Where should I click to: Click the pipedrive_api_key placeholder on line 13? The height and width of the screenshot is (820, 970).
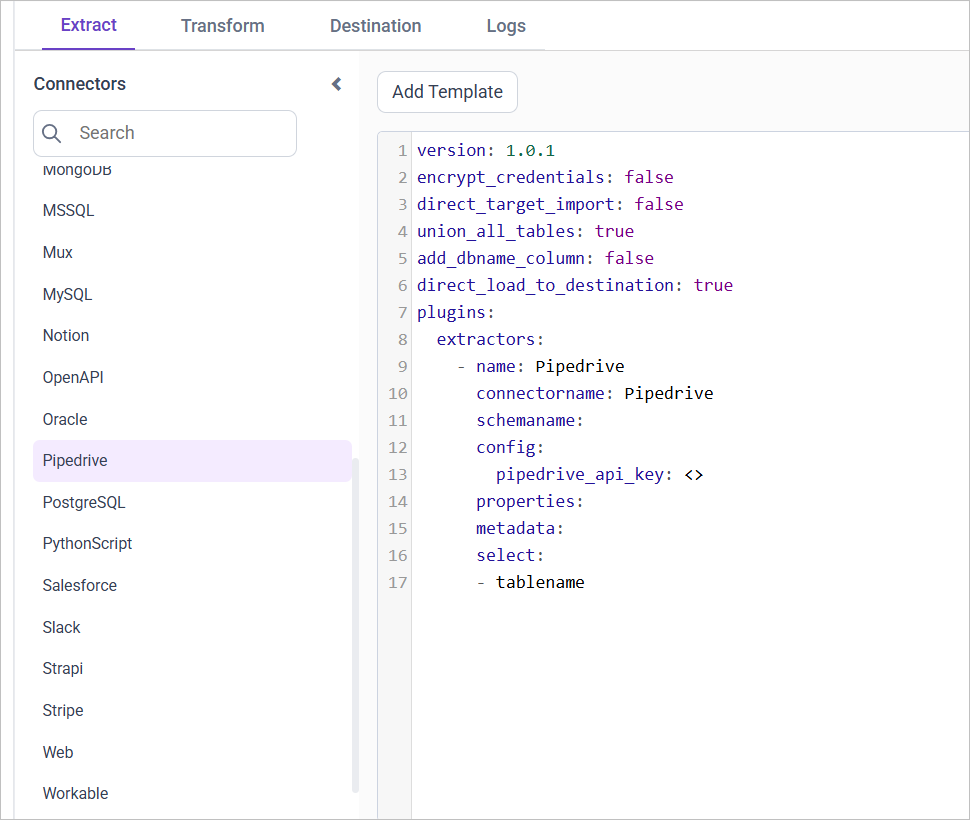click(585, 474)
